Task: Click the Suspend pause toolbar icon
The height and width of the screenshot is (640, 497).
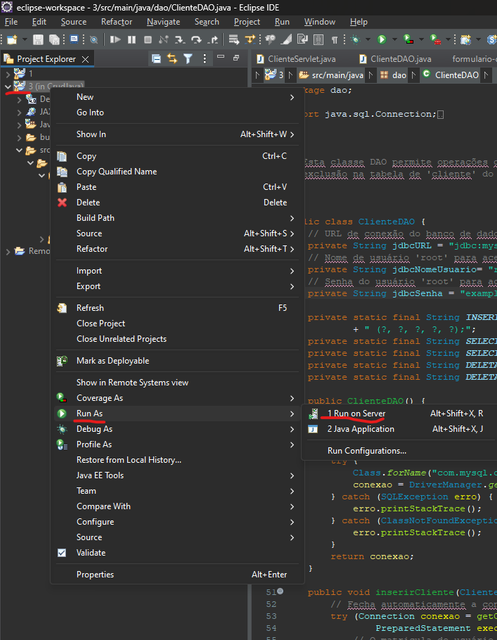Action: tap(131, 39)
